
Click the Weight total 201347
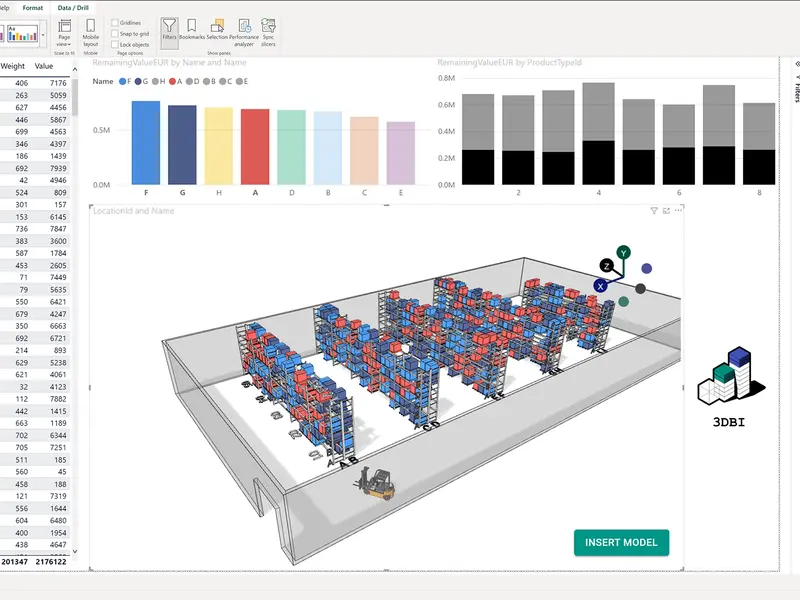(14, 562)
